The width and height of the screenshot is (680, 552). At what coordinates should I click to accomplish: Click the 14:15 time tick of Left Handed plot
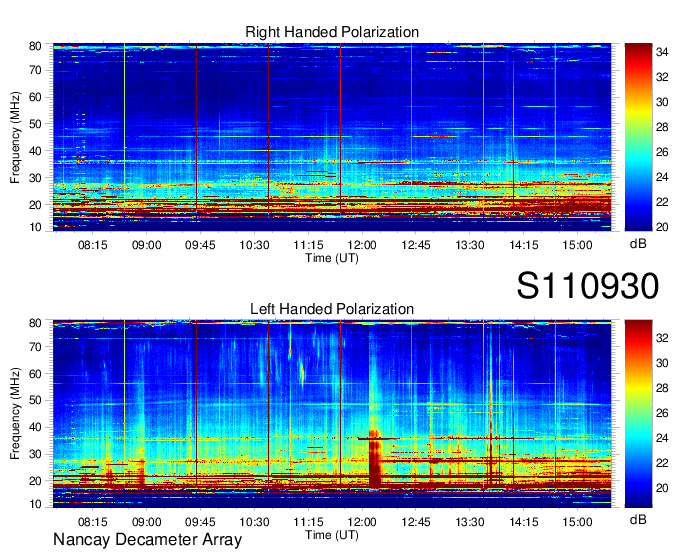coord(523,522)
